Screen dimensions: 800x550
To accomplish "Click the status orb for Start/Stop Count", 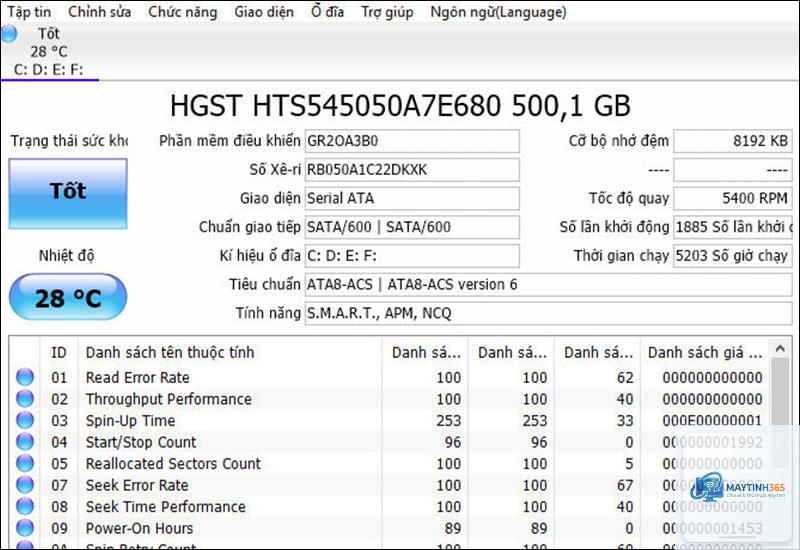I will [25, 442].
